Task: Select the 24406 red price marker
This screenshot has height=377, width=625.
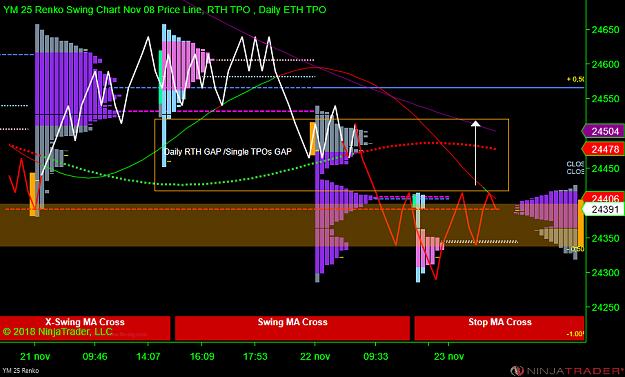Action: [x=603, y=197]
